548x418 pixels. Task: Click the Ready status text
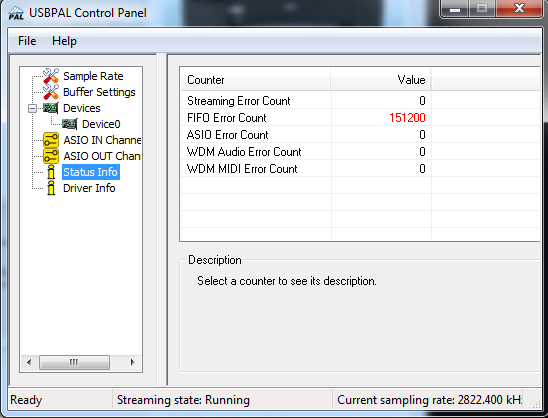tap(26, 400)
